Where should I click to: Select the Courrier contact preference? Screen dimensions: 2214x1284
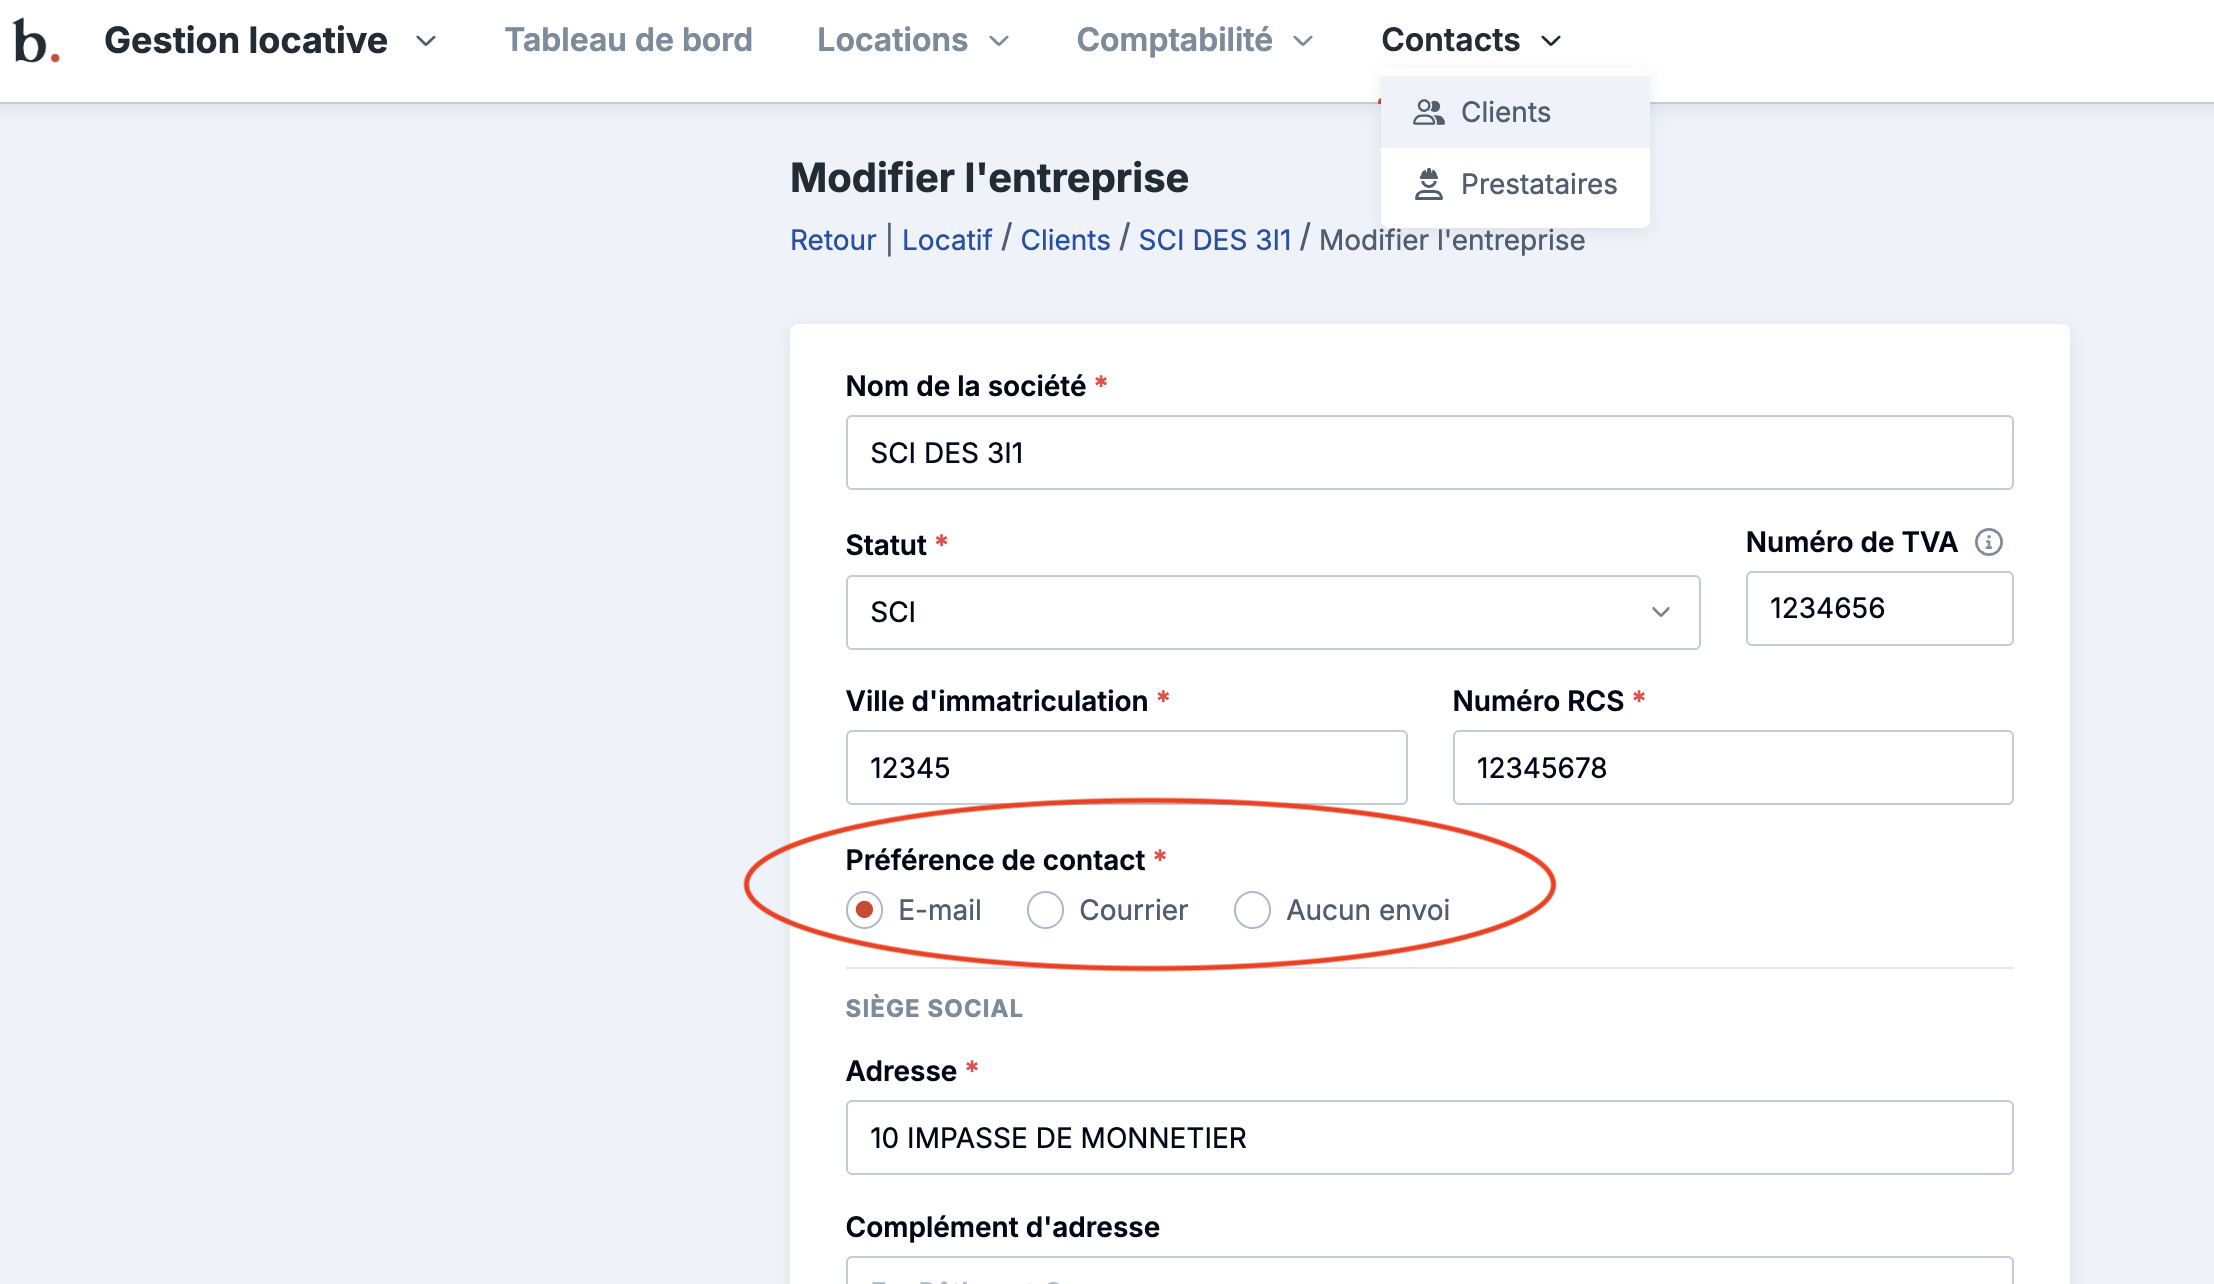coord(1045,910)
